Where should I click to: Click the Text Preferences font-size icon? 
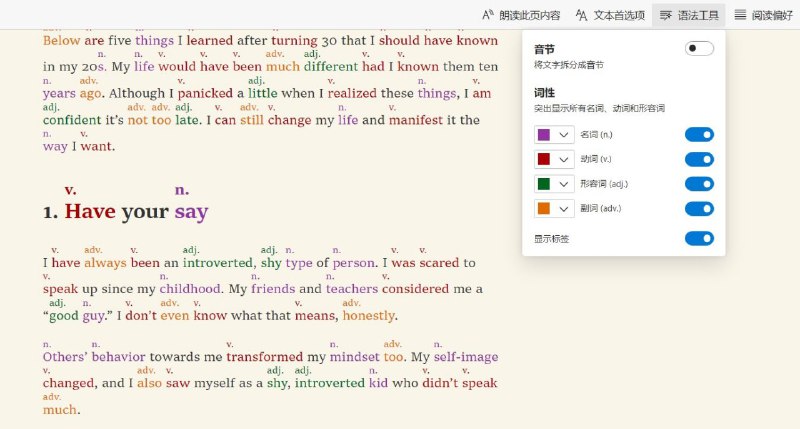pos(581,15)
